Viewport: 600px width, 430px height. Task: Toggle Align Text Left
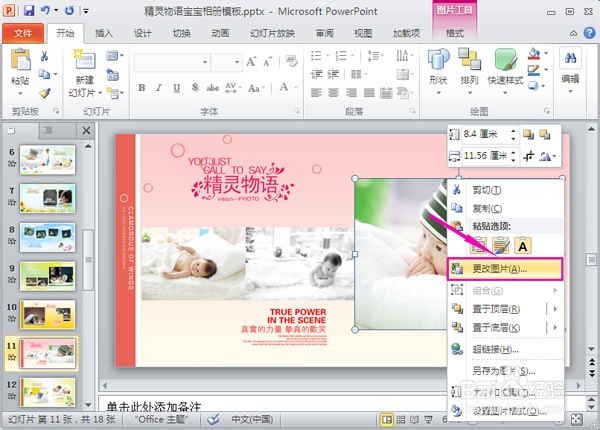(316, 93)
